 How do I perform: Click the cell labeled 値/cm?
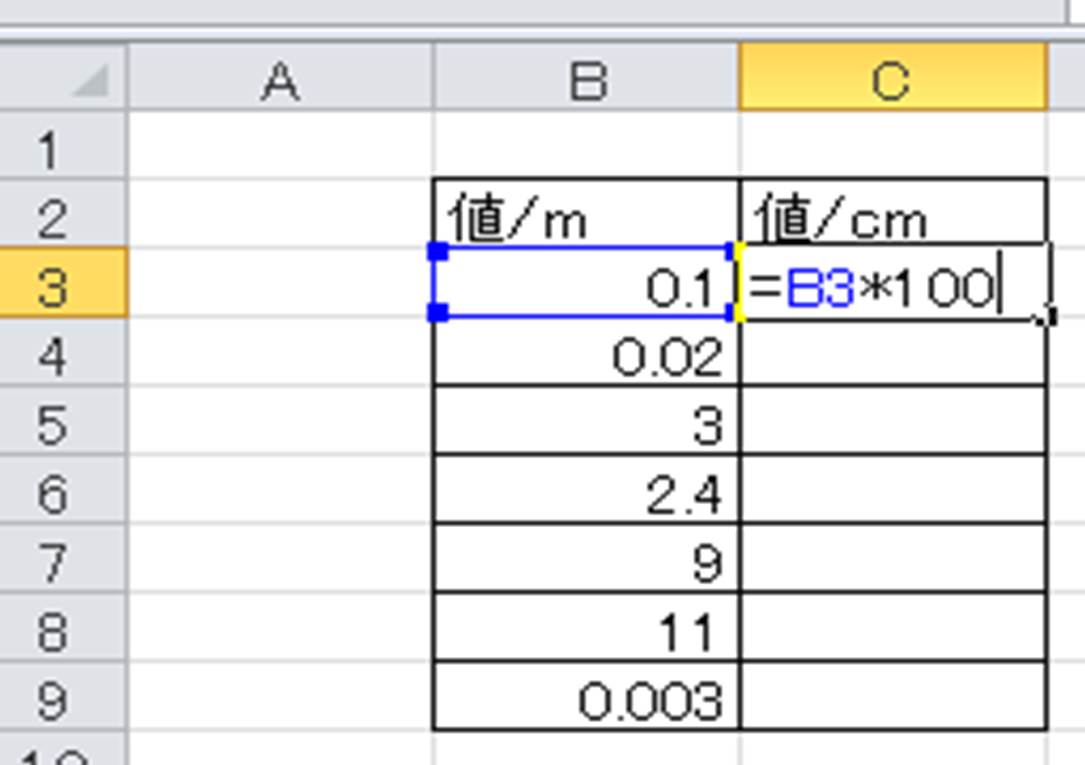point(892,215)
